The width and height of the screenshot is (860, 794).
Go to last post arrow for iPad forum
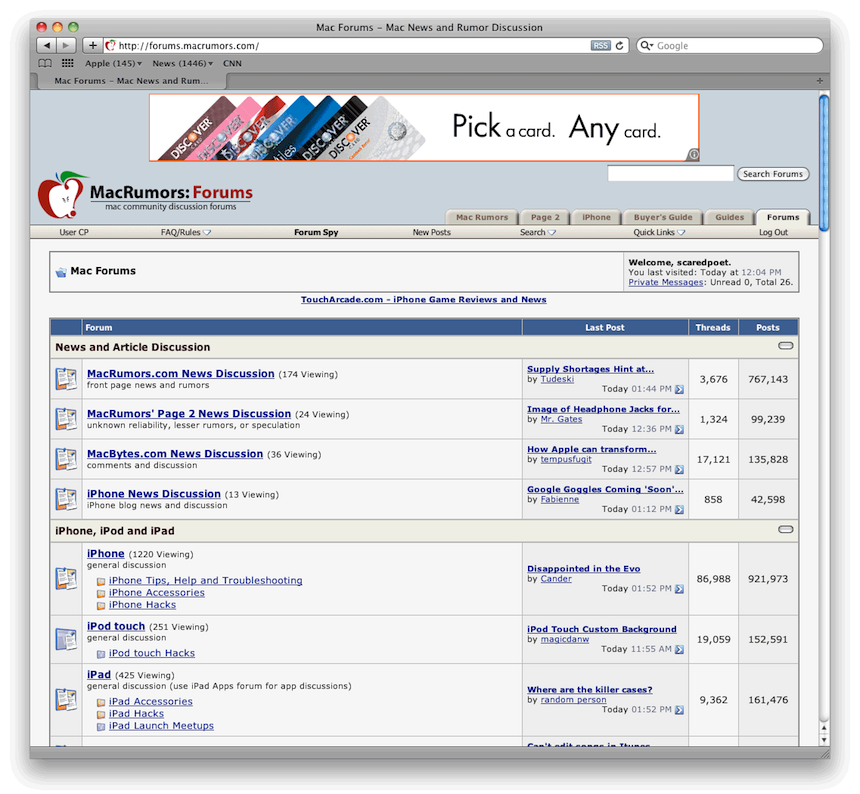pos(679,710)
